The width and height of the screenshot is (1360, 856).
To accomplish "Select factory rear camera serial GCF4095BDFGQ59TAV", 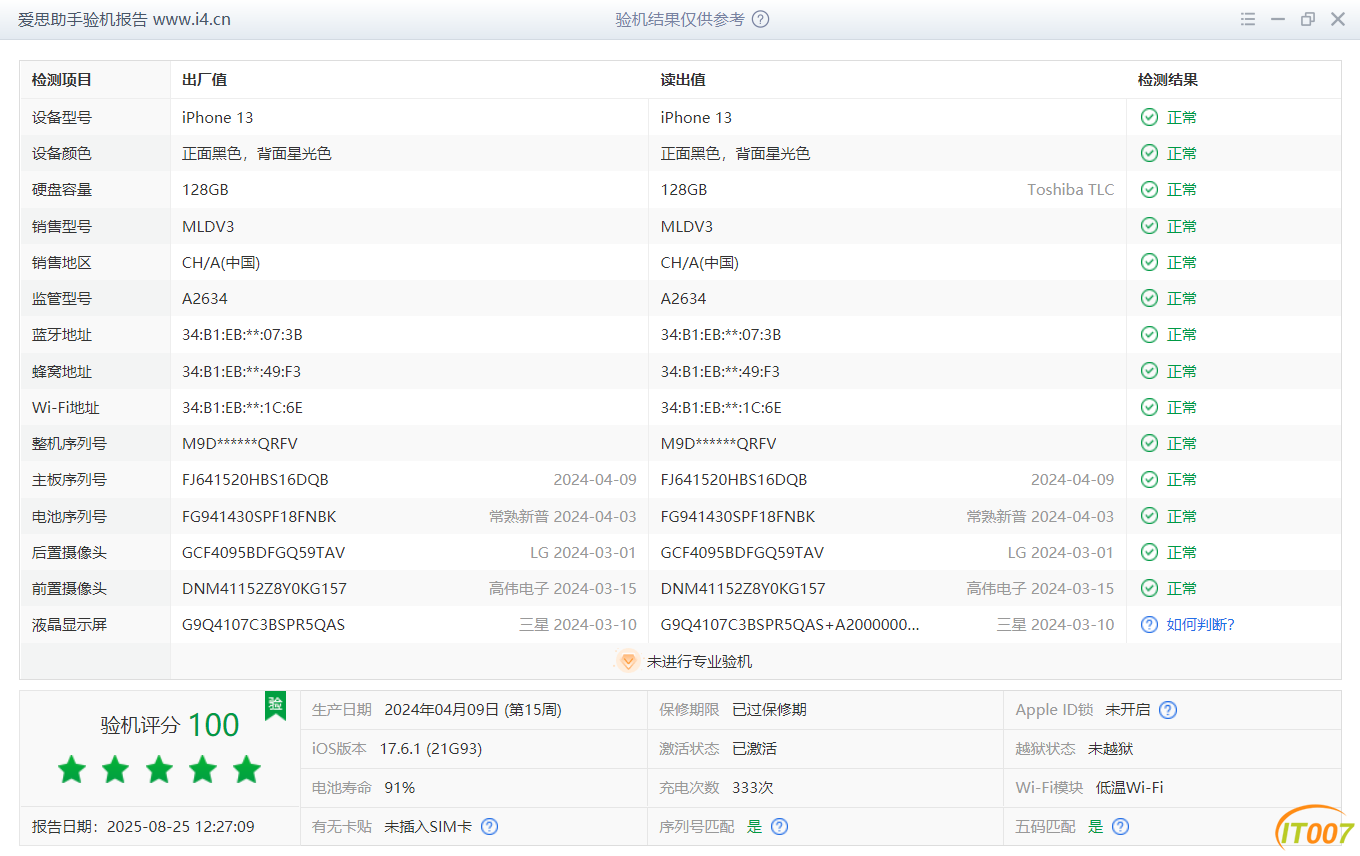I will click(263, 552).
